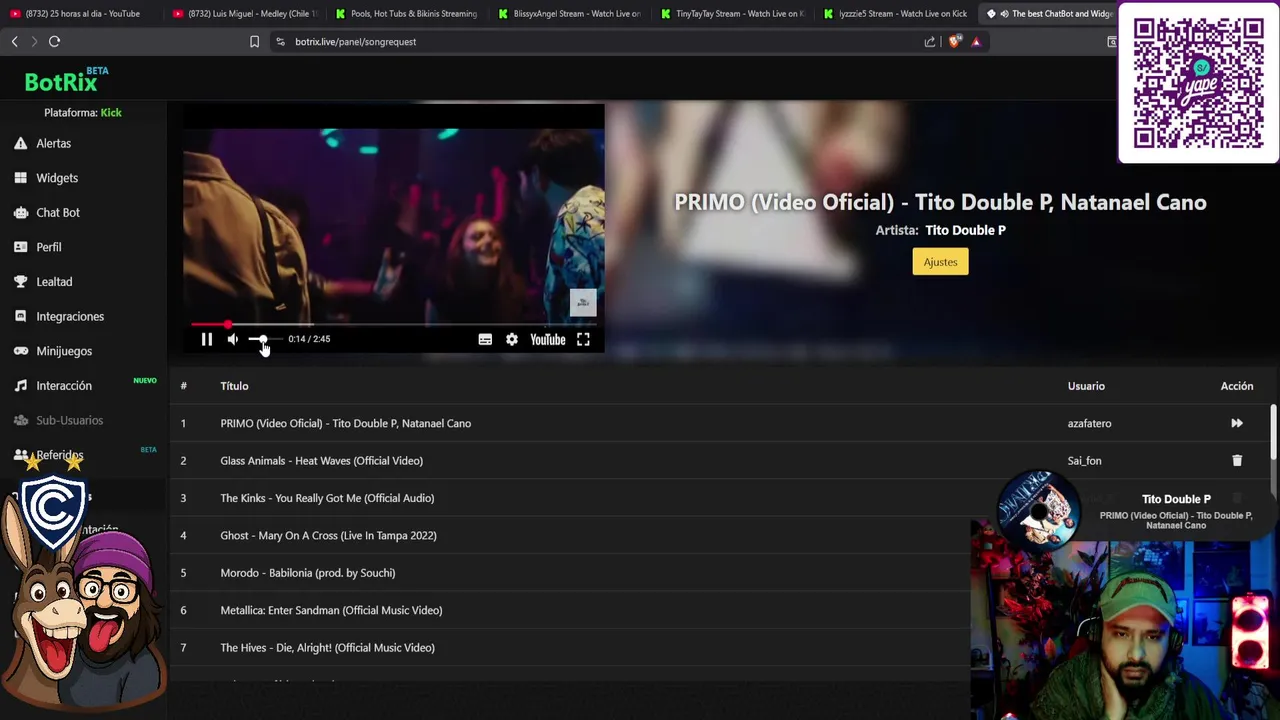Skip the PRIMO song with forward icon
Image resolution: width=1280 pixels, height=720 pixels.
point(1237,423)
